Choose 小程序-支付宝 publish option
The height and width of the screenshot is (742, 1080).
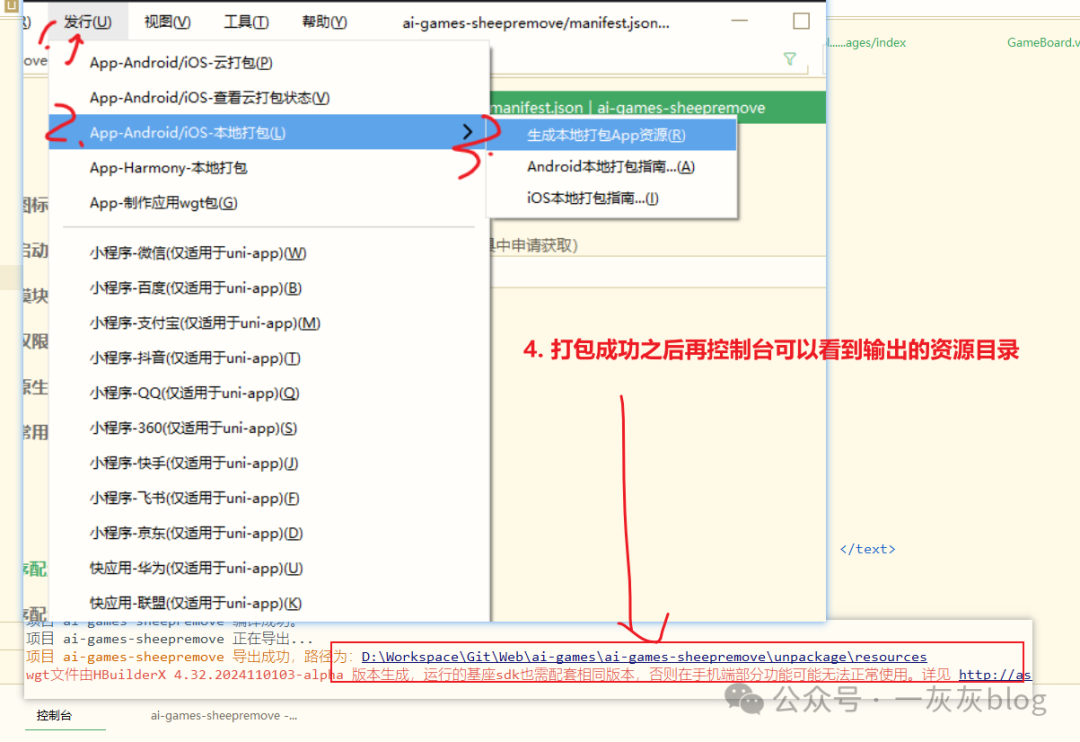coord(204,323)
